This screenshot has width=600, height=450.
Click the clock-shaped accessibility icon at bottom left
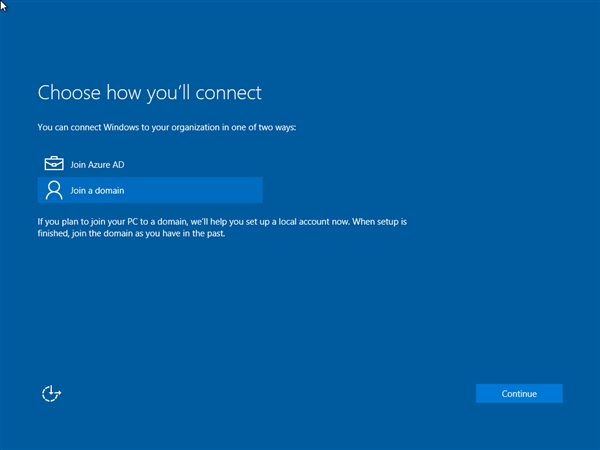tap(52, 394)
